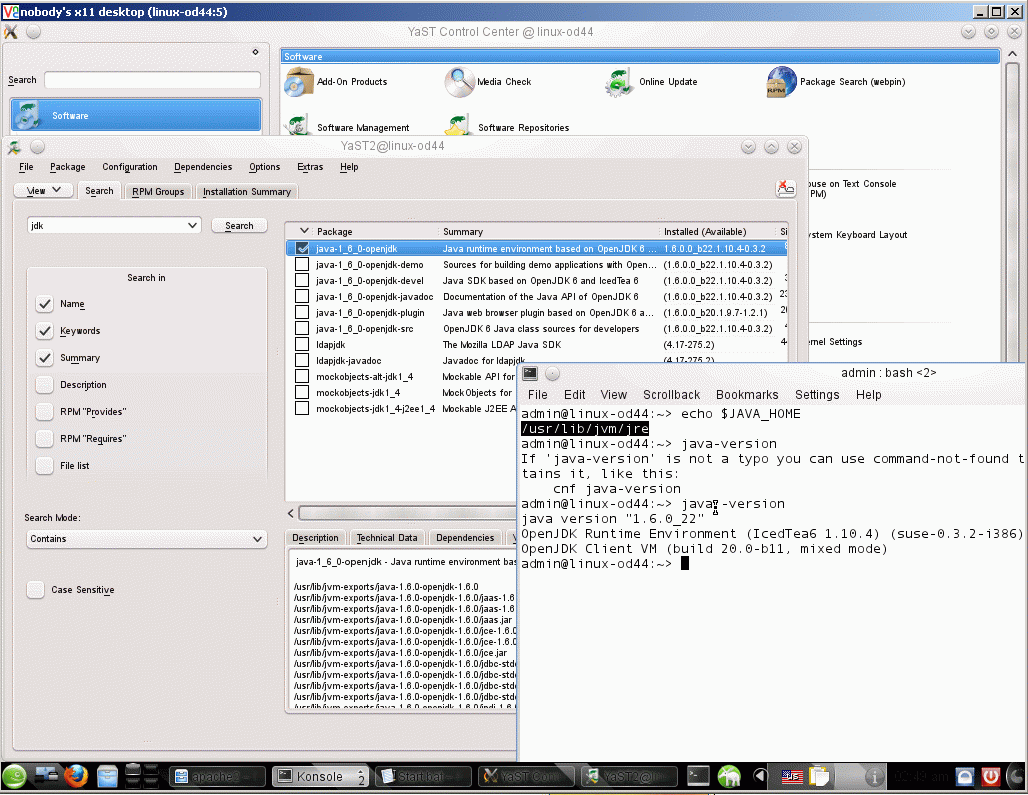Click the red X icon at right of tabs
The width and height of the screenshot is (1028, 795).
pos(785,189)
